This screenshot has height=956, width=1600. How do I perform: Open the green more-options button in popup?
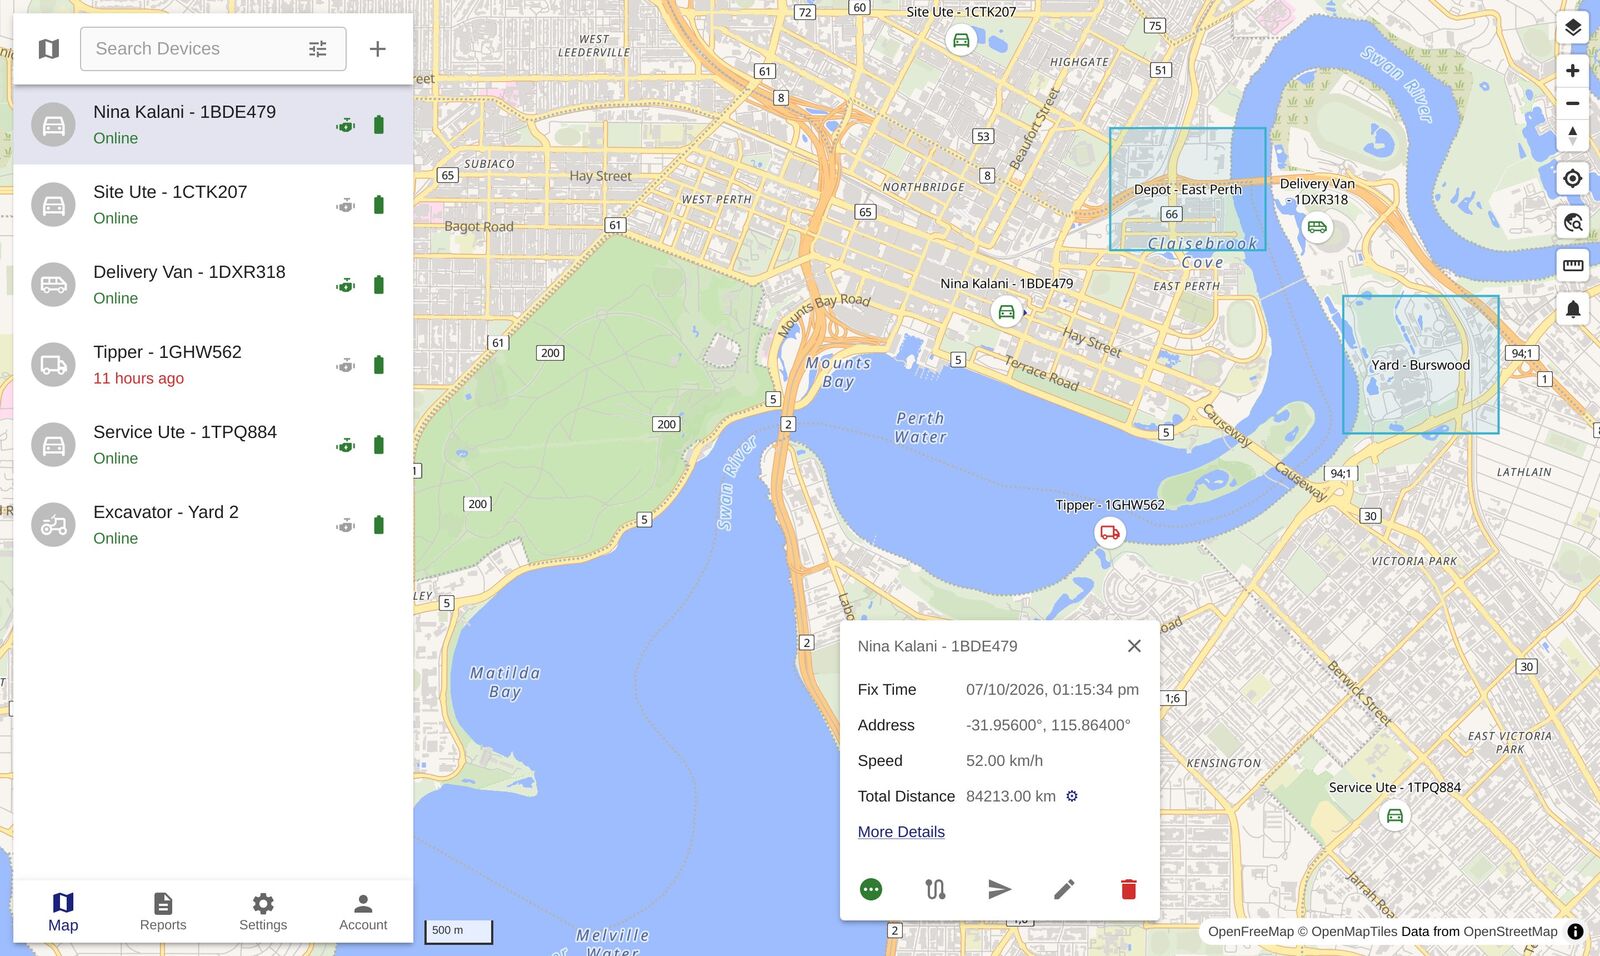871,889
